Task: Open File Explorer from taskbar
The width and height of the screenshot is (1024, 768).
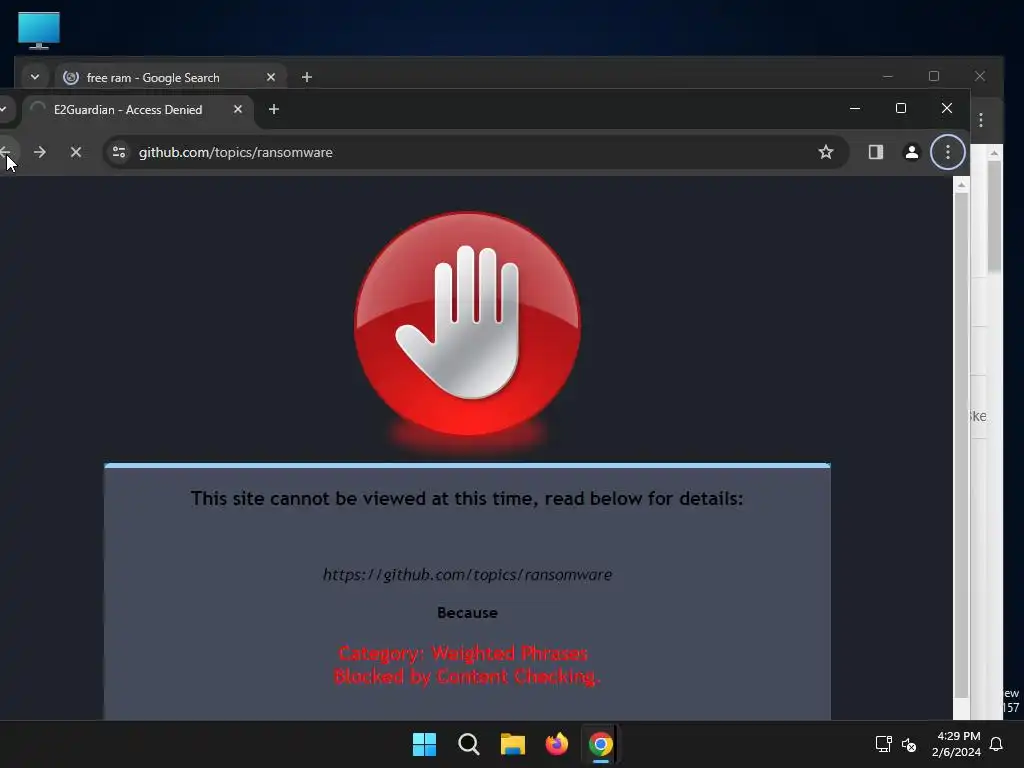Action: (513, 744)
